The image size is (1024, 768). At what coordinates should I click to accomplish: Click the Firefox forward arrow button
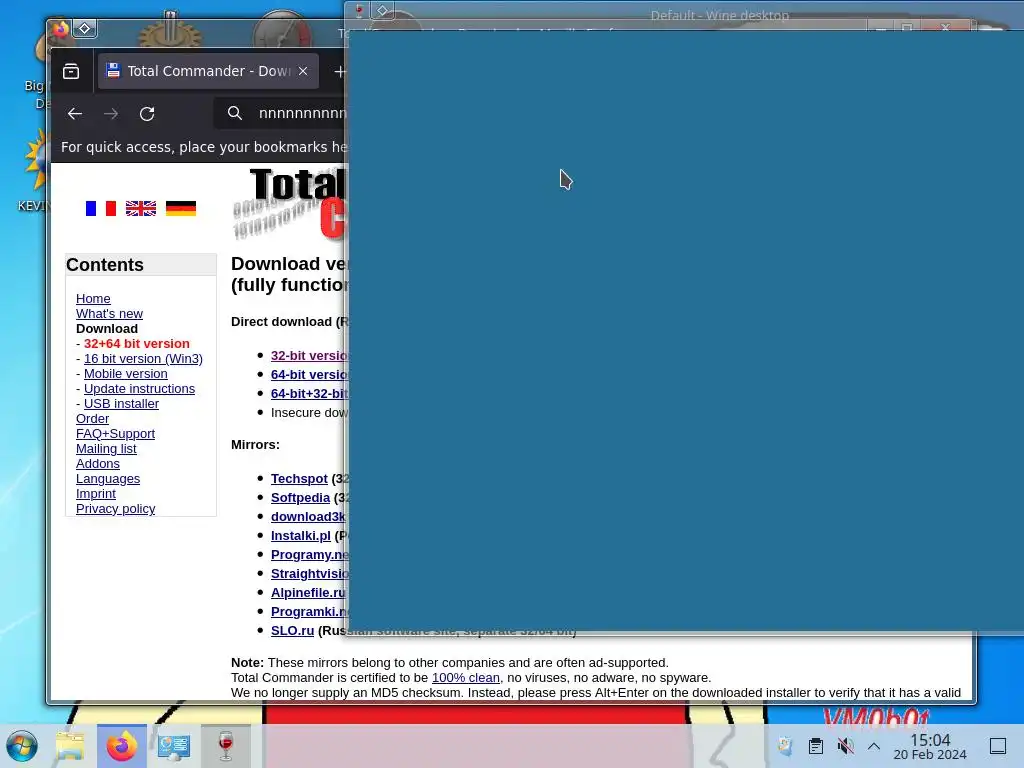click(111, 114)
